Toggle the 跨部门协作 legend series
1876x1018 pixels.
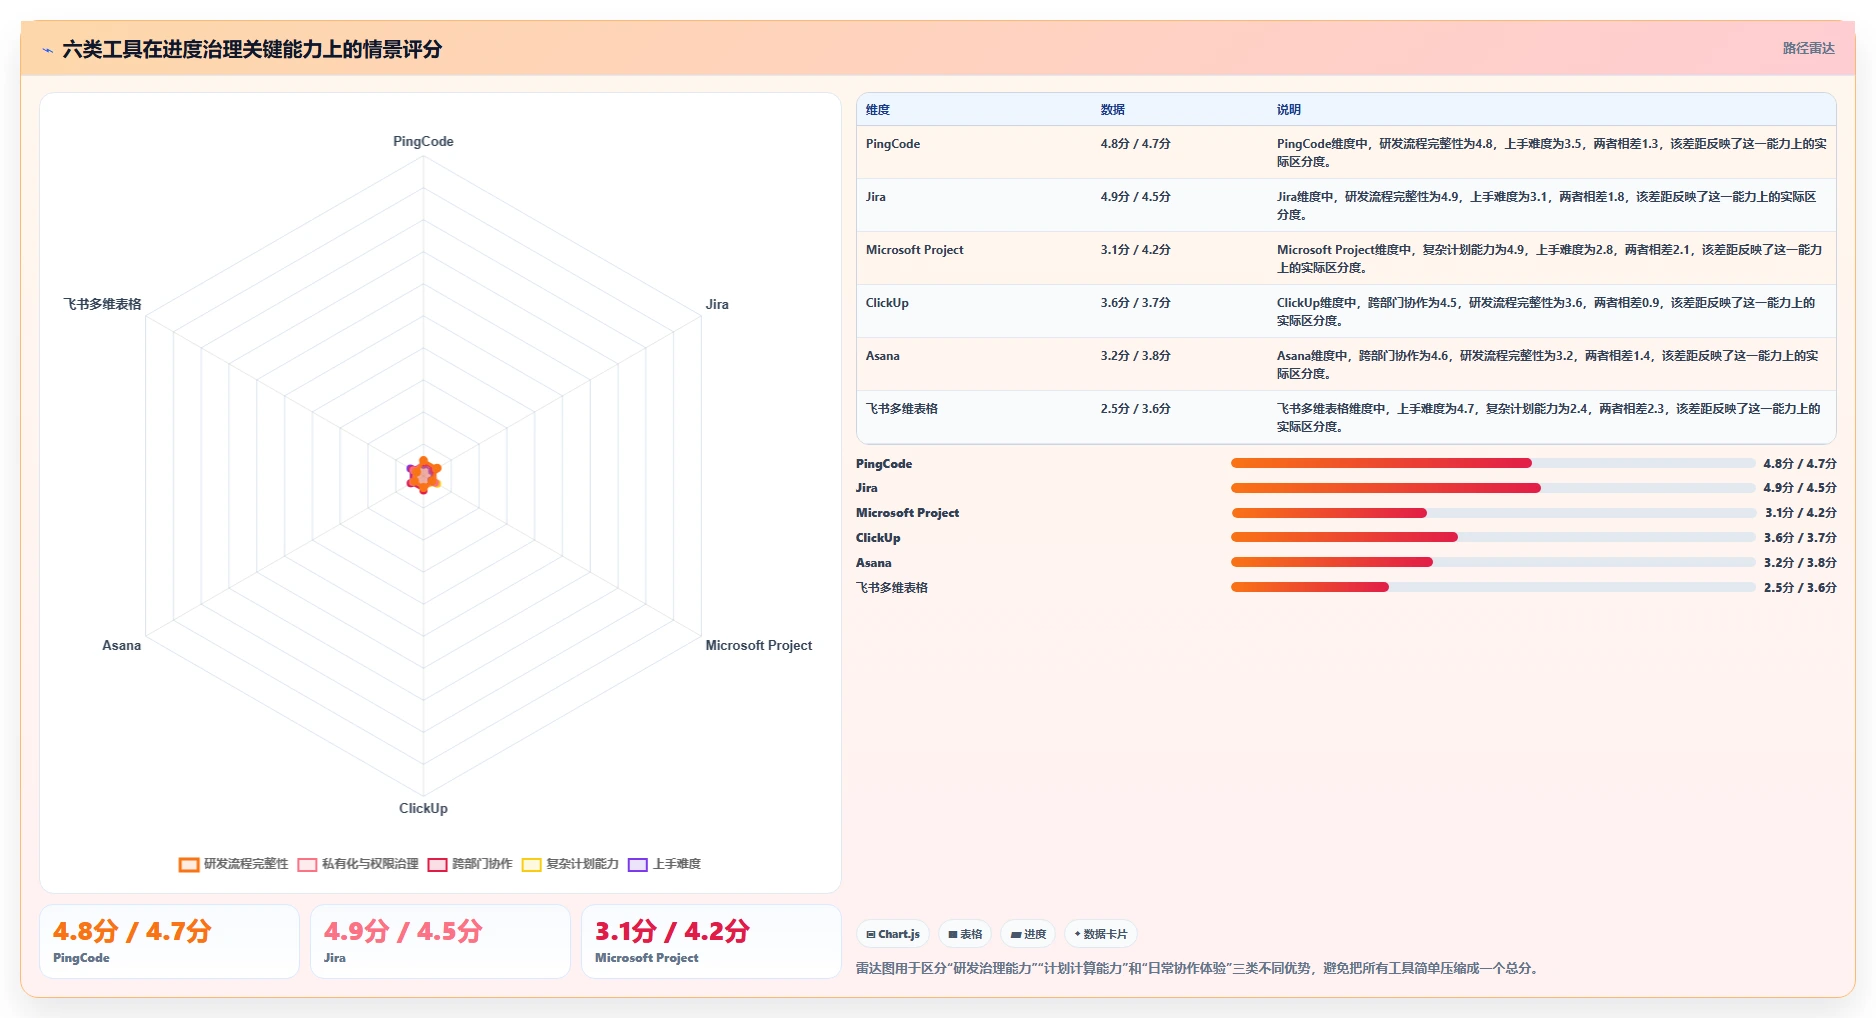470,864
